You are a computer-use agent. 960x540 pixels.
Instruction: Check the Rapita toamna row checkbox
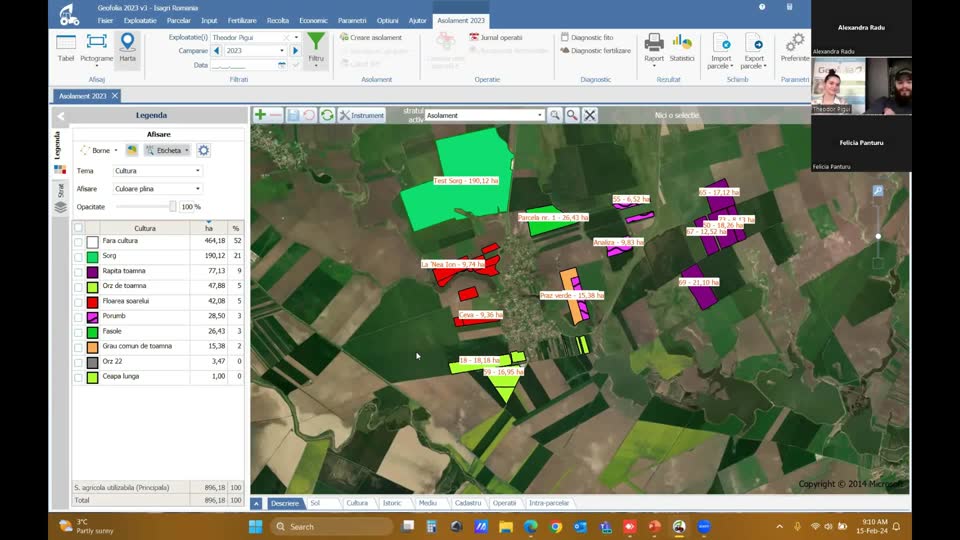pos(78,272)
